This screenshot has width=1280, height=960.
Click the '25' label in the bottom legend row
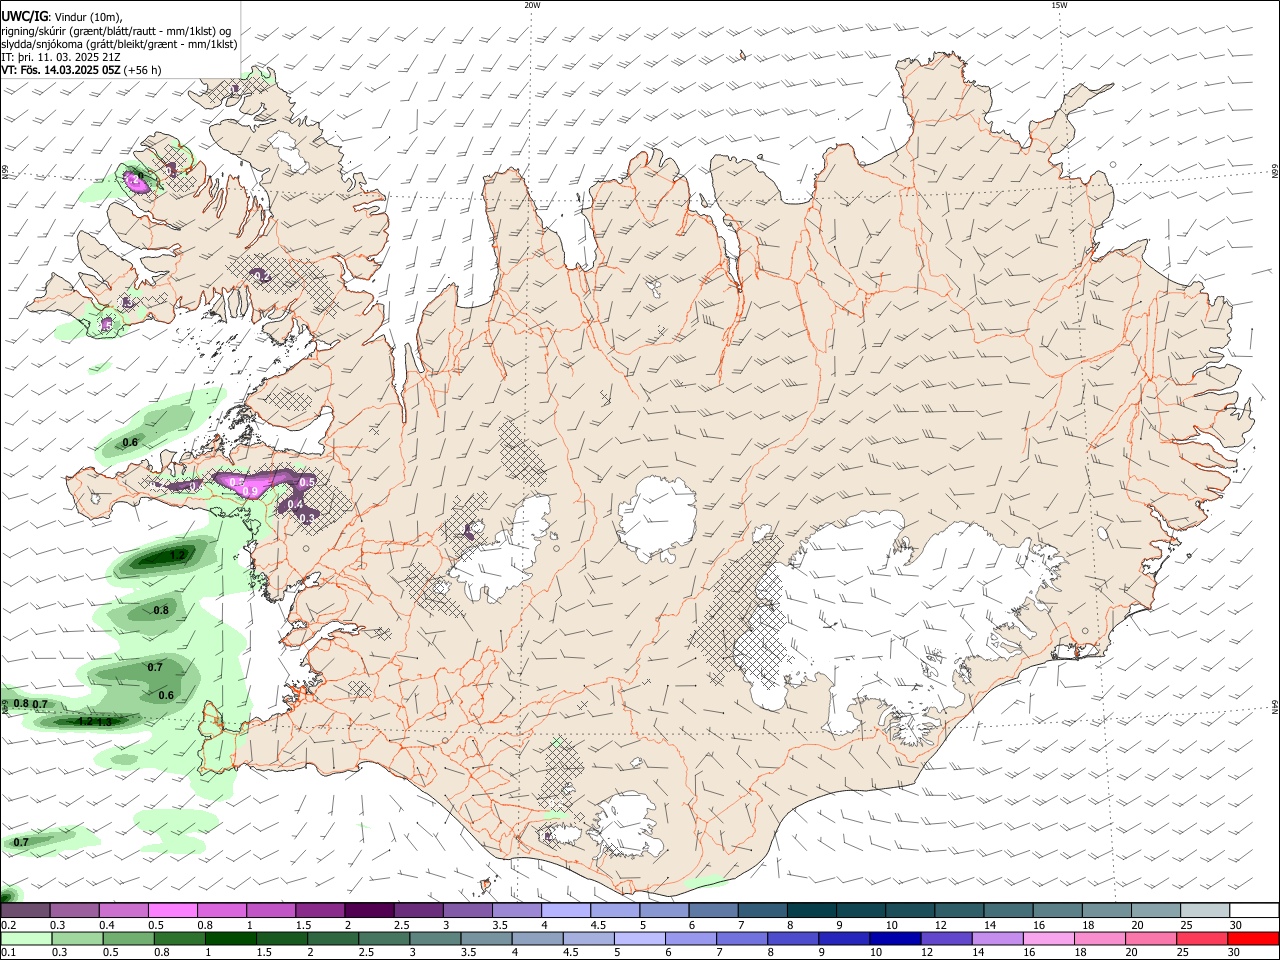click(1182, 953)
